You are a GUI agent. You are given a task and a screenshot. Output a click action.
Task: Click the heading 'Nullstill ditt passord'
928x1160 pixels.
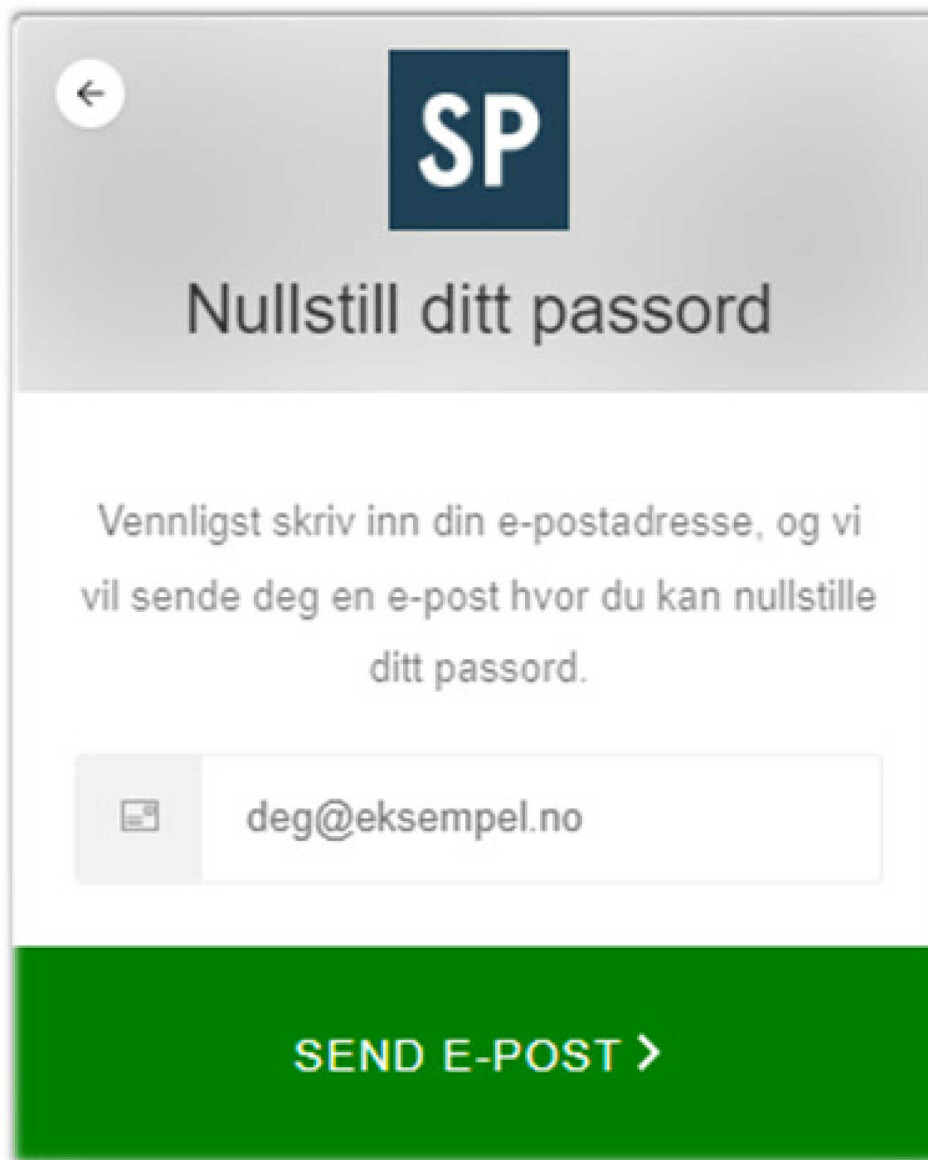478,310
